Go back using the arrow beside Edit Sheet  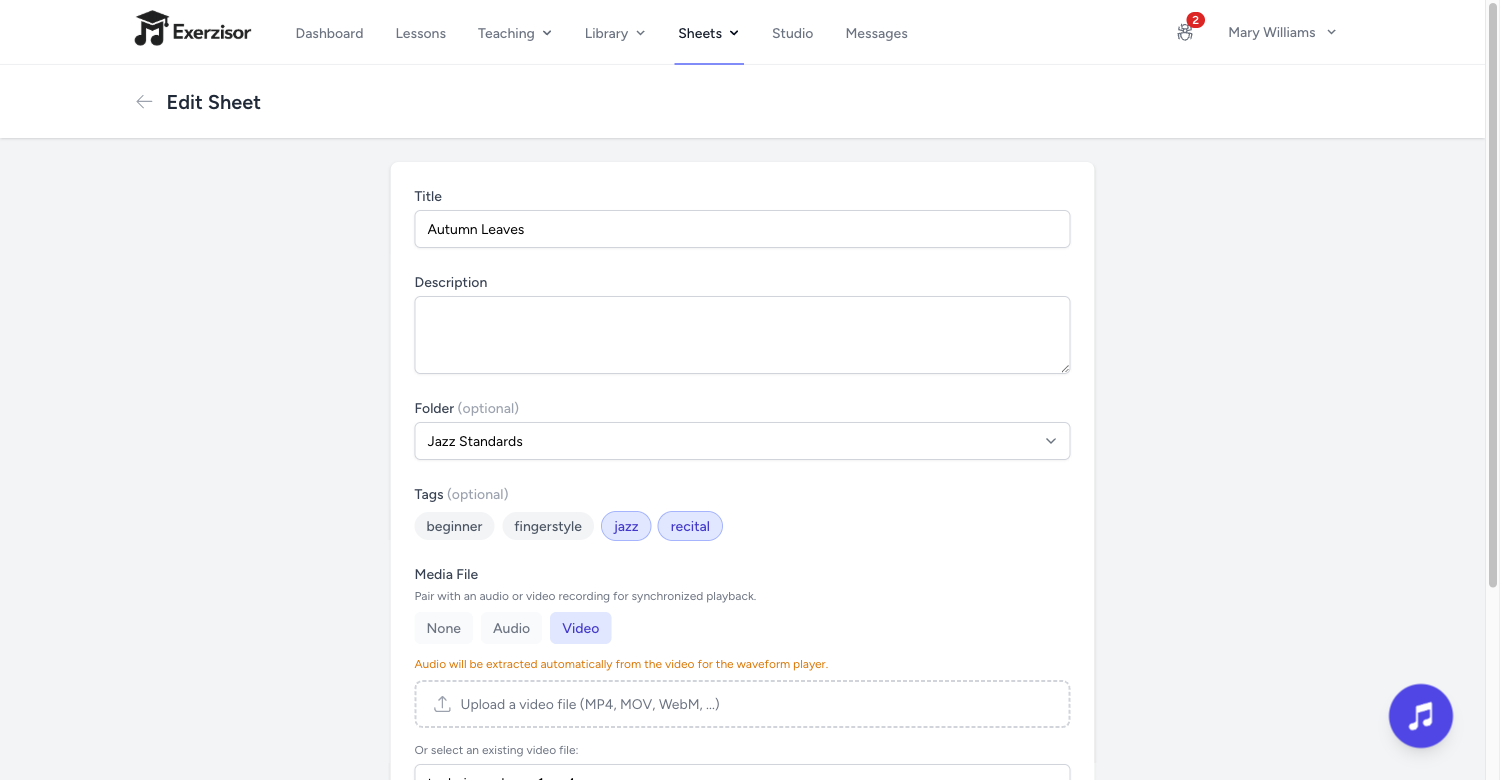coord(144,102)
